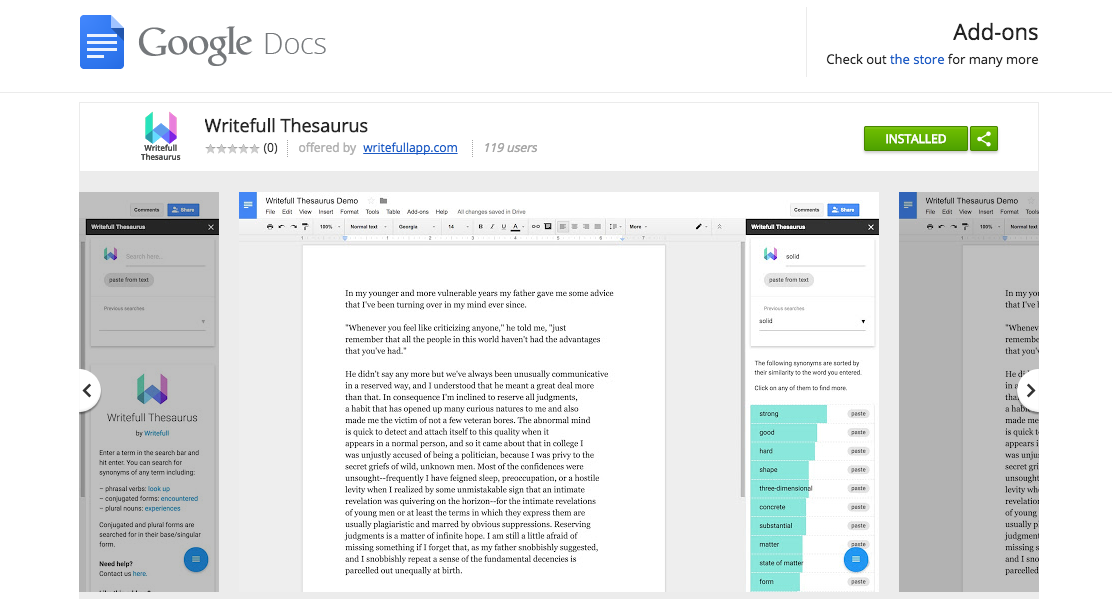Click paste next to 'substantial'

tap(858, 526)
